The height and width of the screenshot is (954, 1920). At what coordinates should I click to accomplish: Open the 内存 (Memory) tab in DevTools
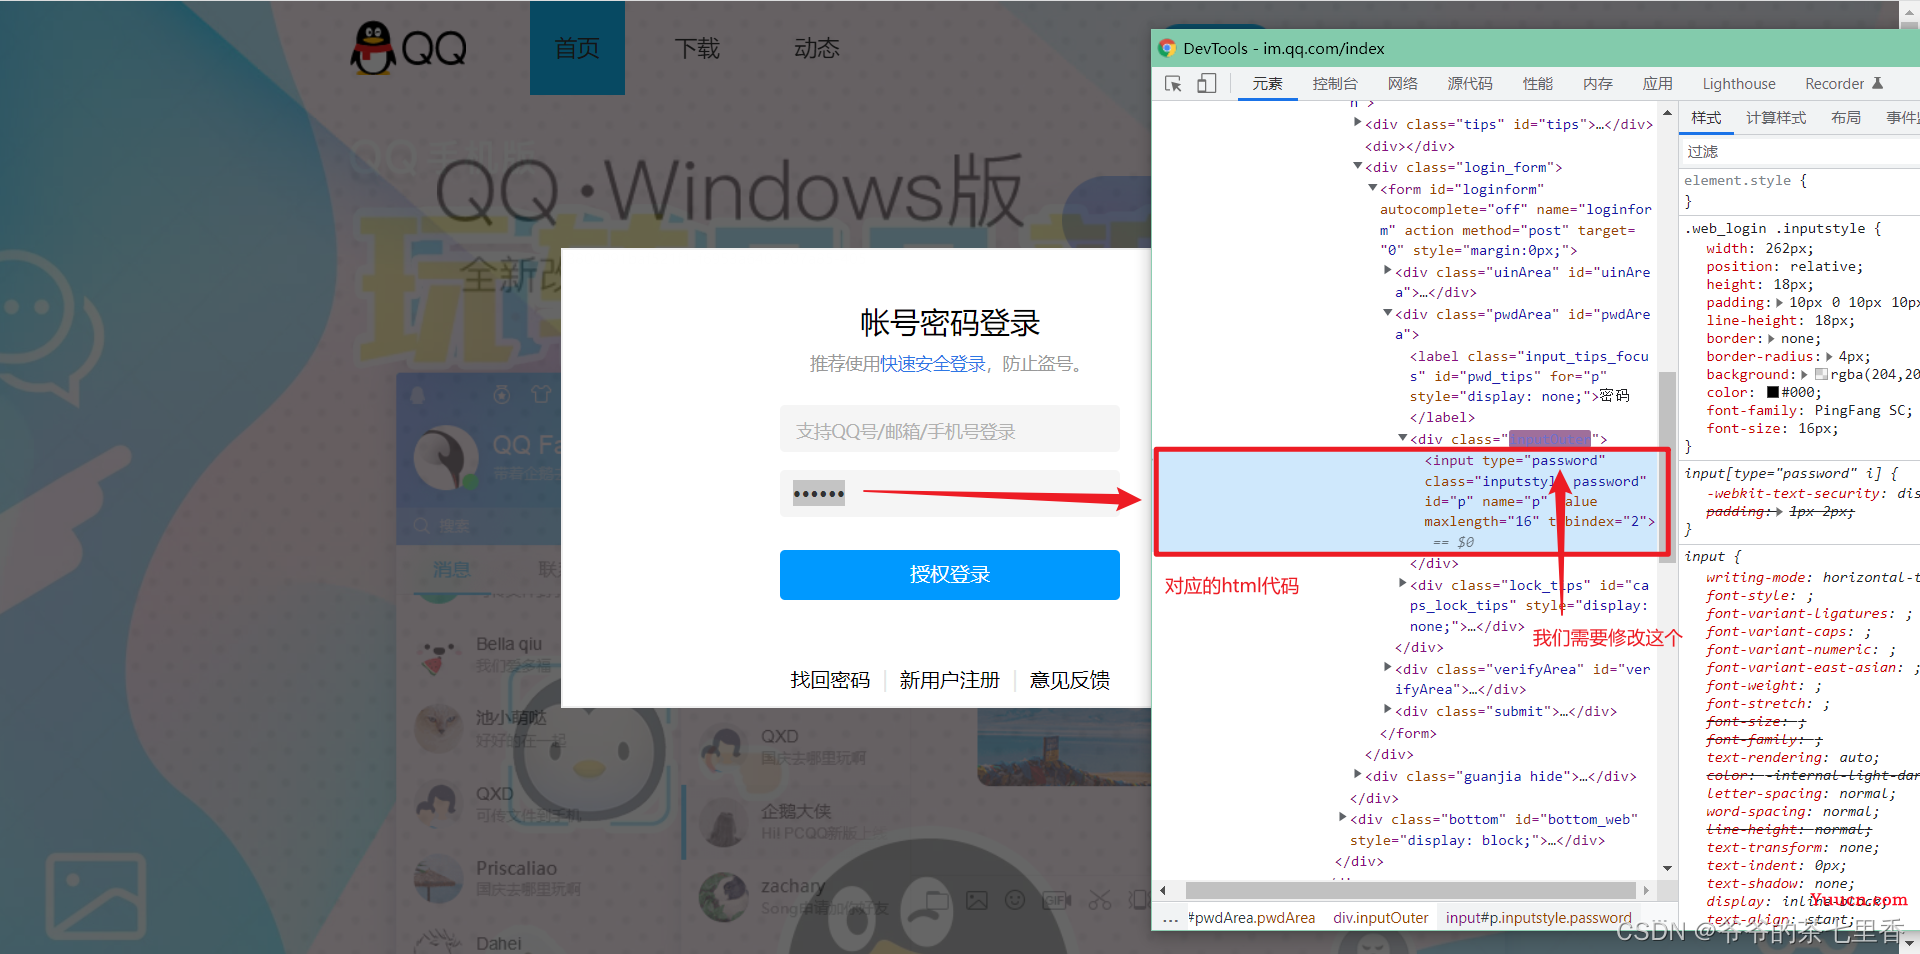[1598, 84]
